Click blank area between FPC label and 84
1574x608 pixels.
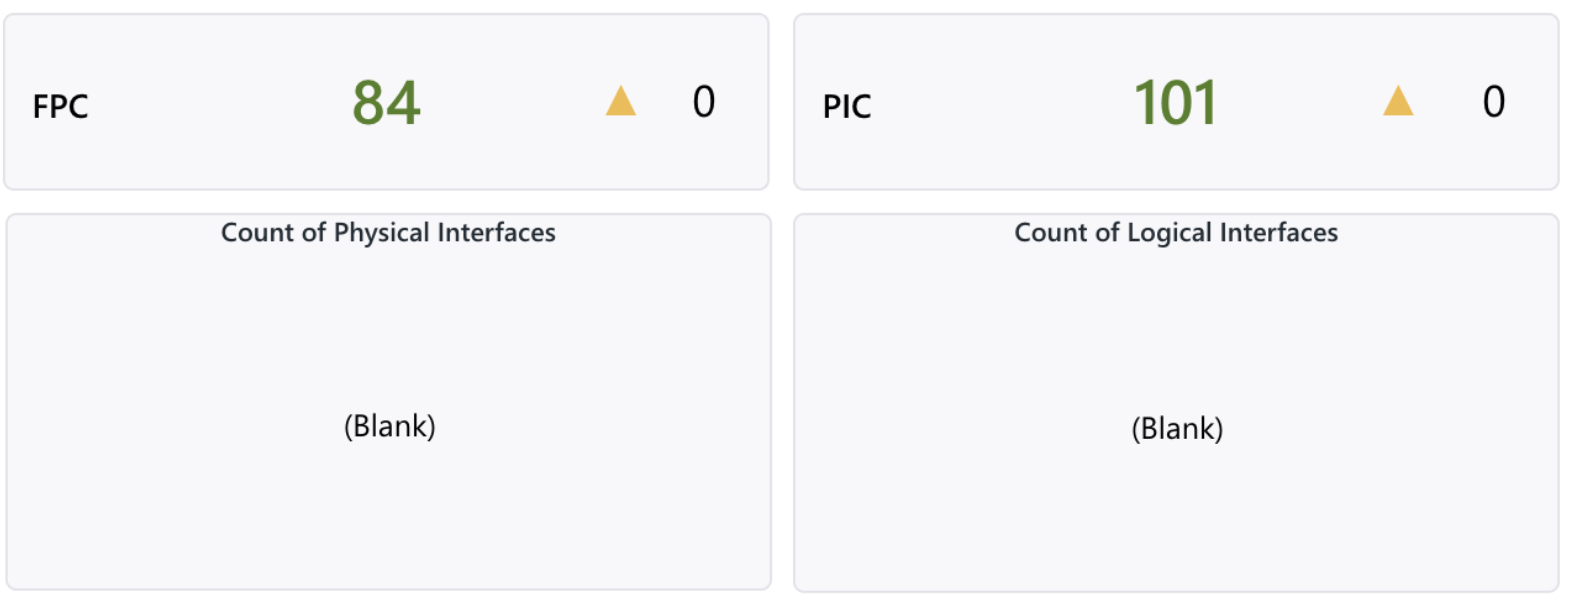(220, 104)
